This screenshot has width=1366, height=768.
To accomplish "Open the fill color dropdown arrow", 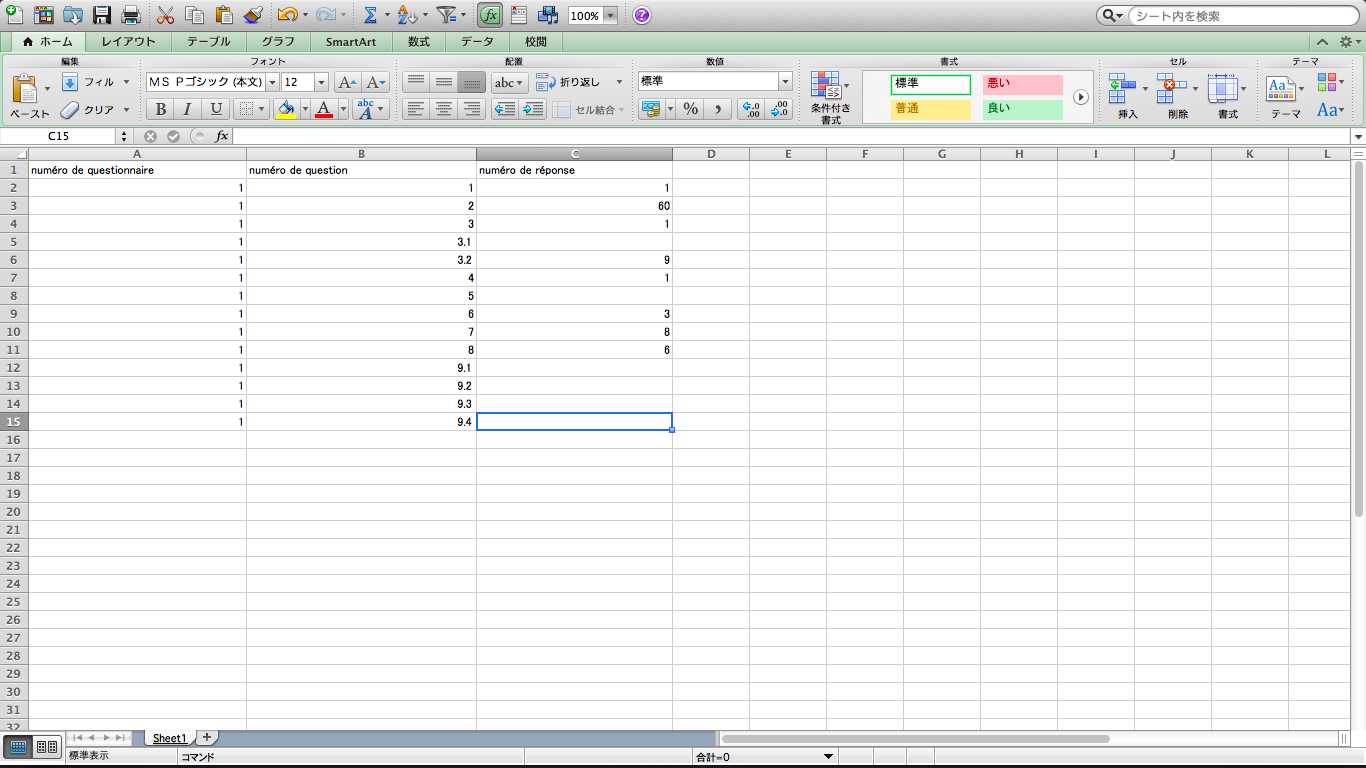I will (x=305, y=110).
